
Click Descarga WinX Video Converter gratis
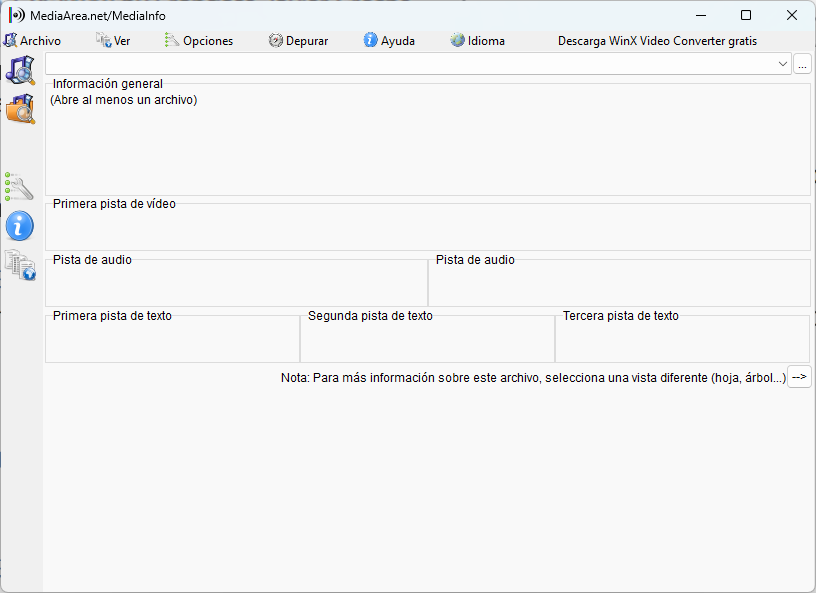point(657,41)
